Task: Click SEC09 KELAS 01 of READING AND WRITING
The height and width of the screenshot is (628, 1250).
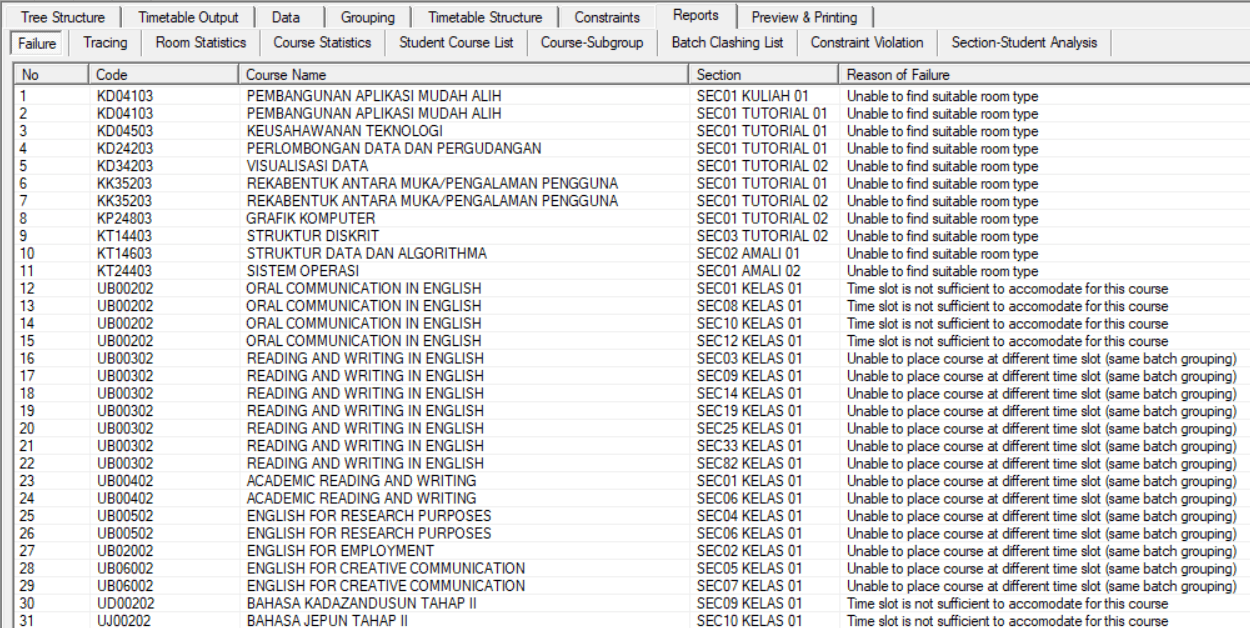Action: click(x=749, y=376)
